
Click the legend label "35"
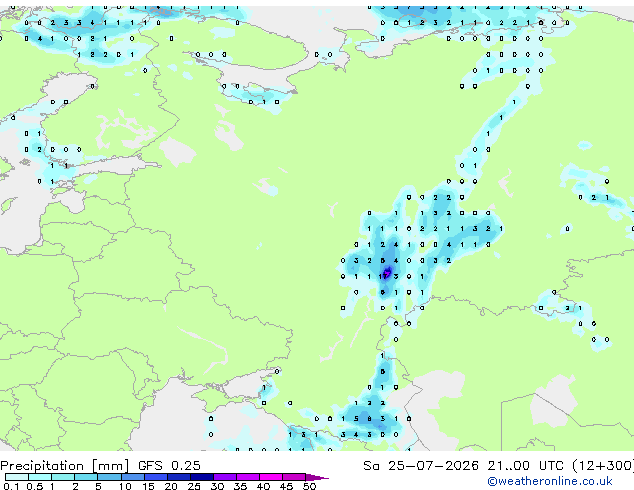pos(240,486)
